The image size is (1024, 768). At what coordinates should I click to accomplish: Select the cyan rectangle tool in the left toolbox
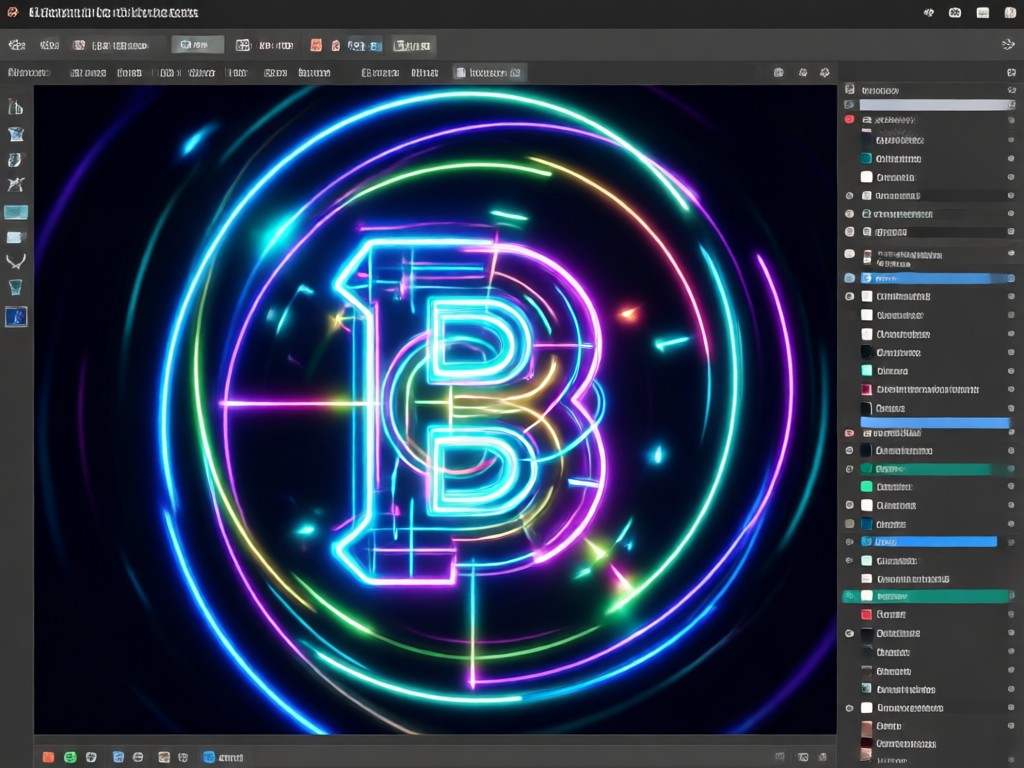click(16, 212)
